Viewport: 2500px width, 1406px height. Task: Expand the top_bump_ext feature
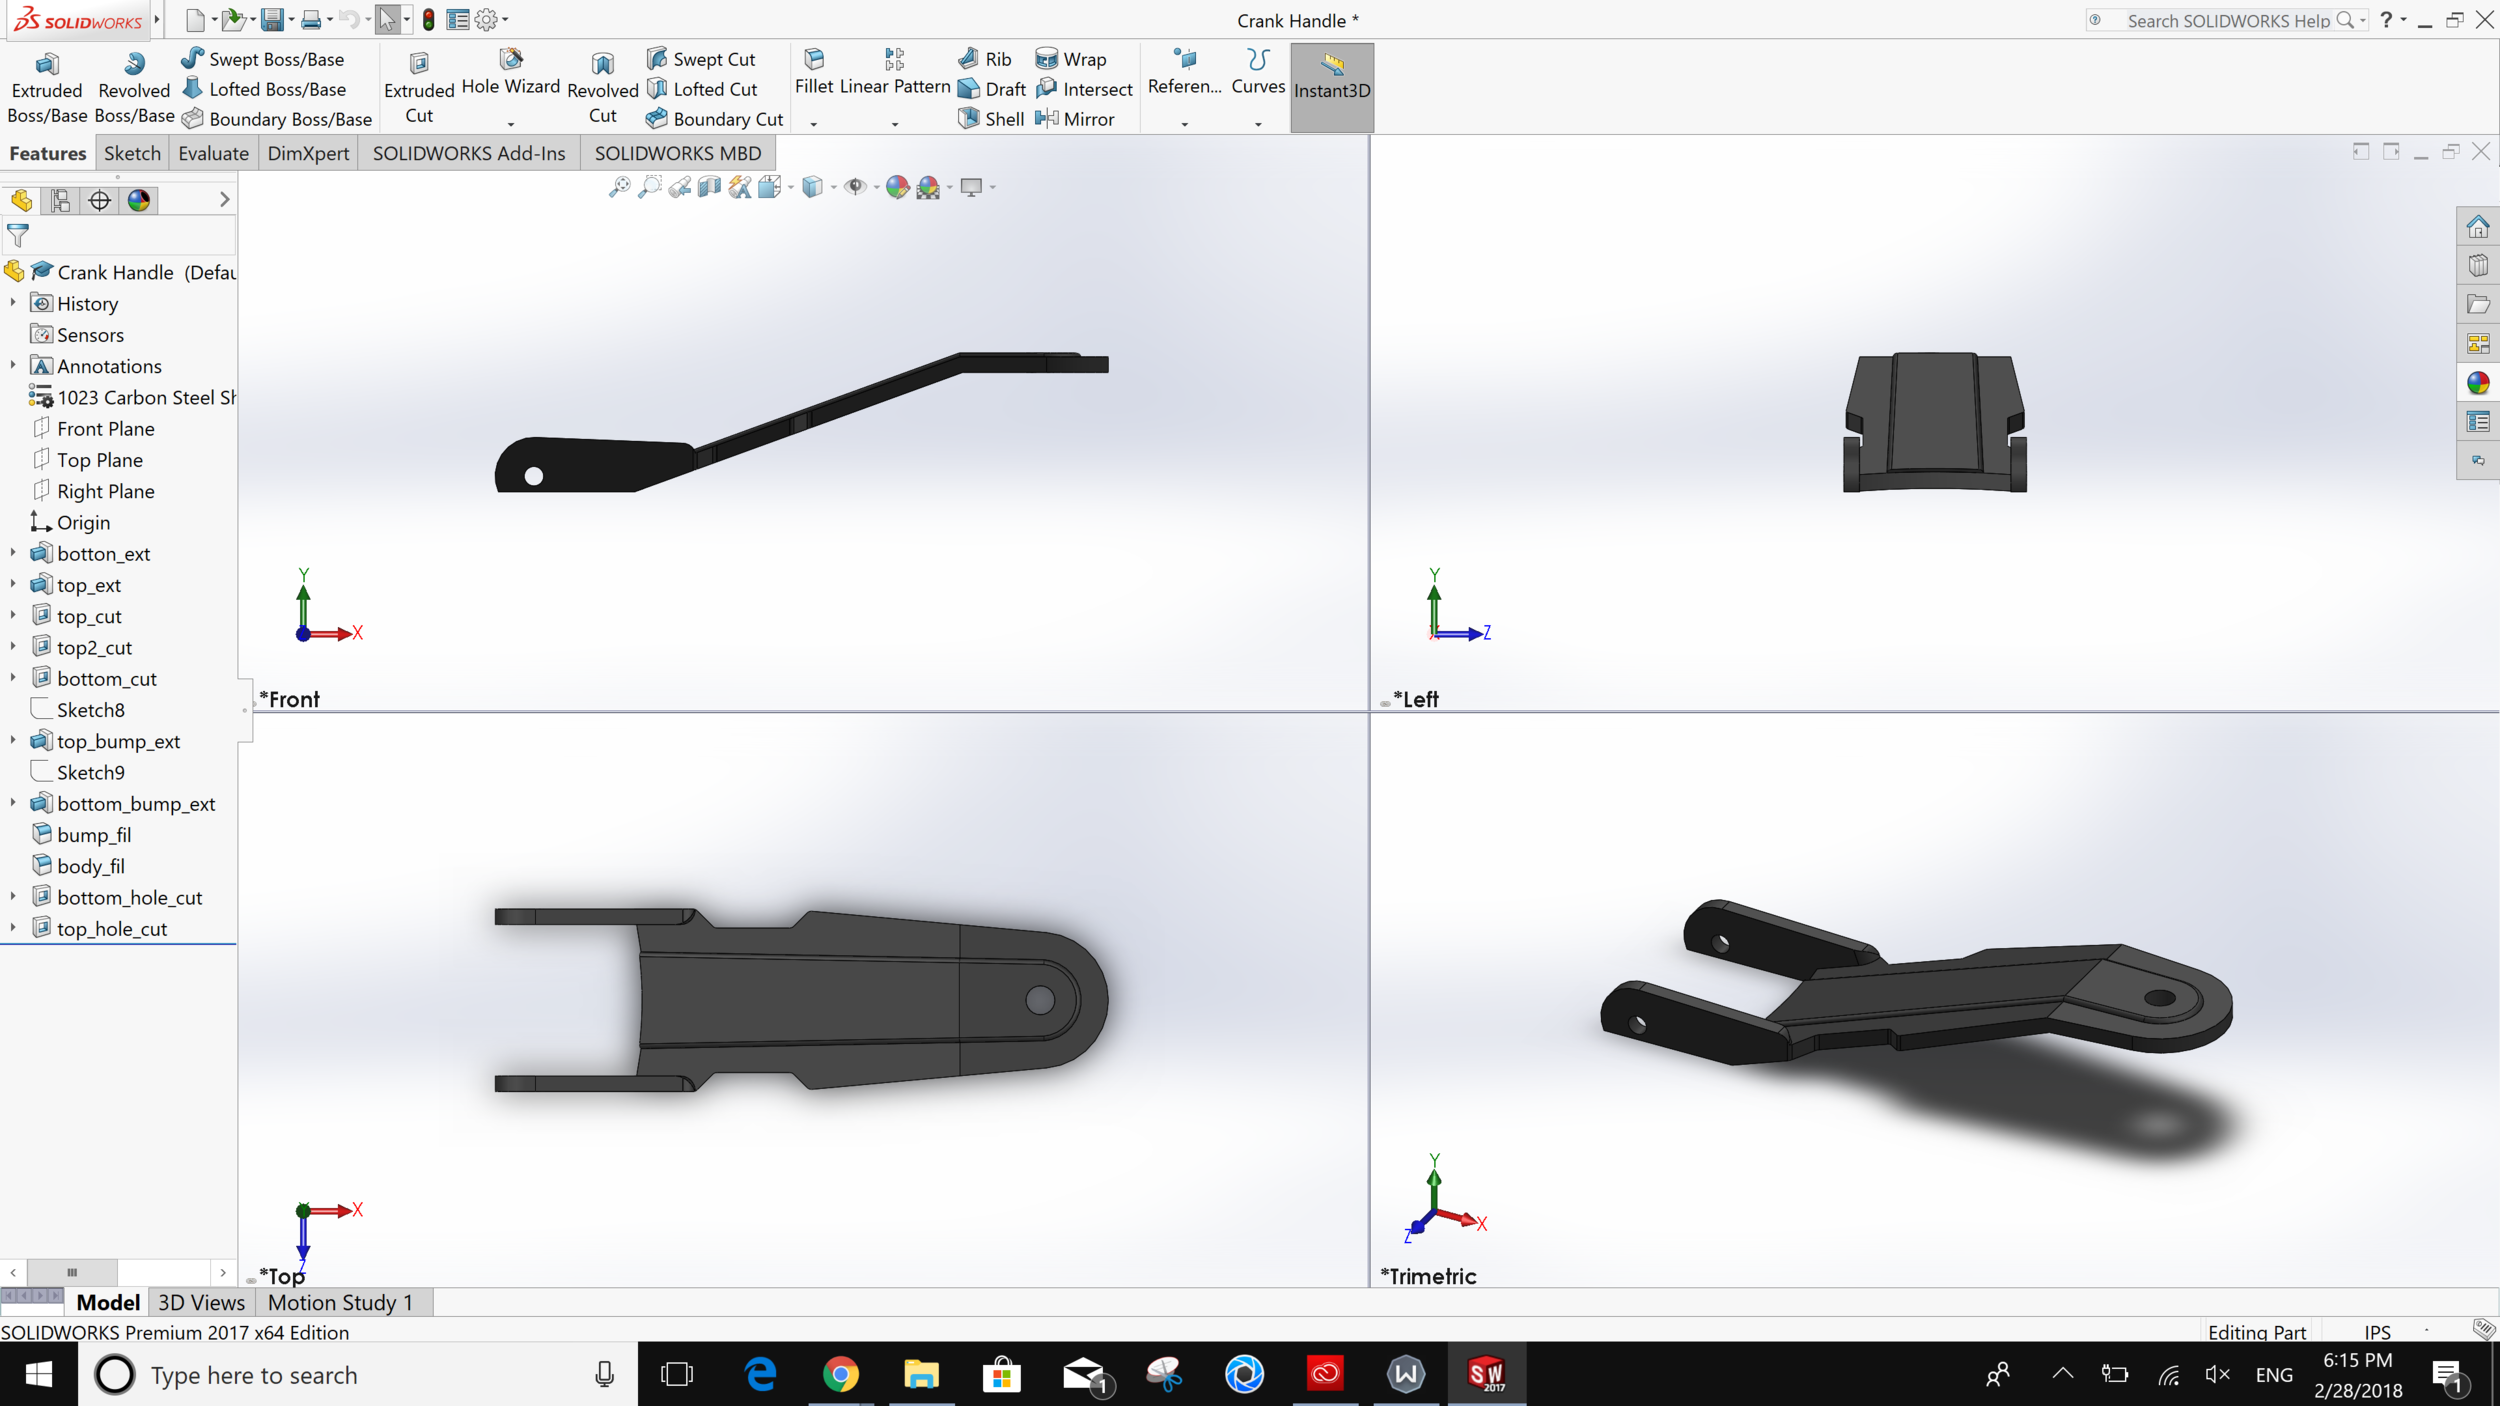pos(12,740)
